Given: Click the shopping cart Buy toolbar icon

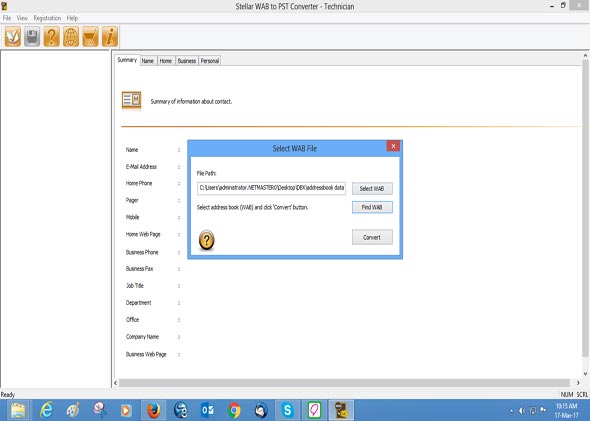Looking at the screenshot, I should pos(90,36).
